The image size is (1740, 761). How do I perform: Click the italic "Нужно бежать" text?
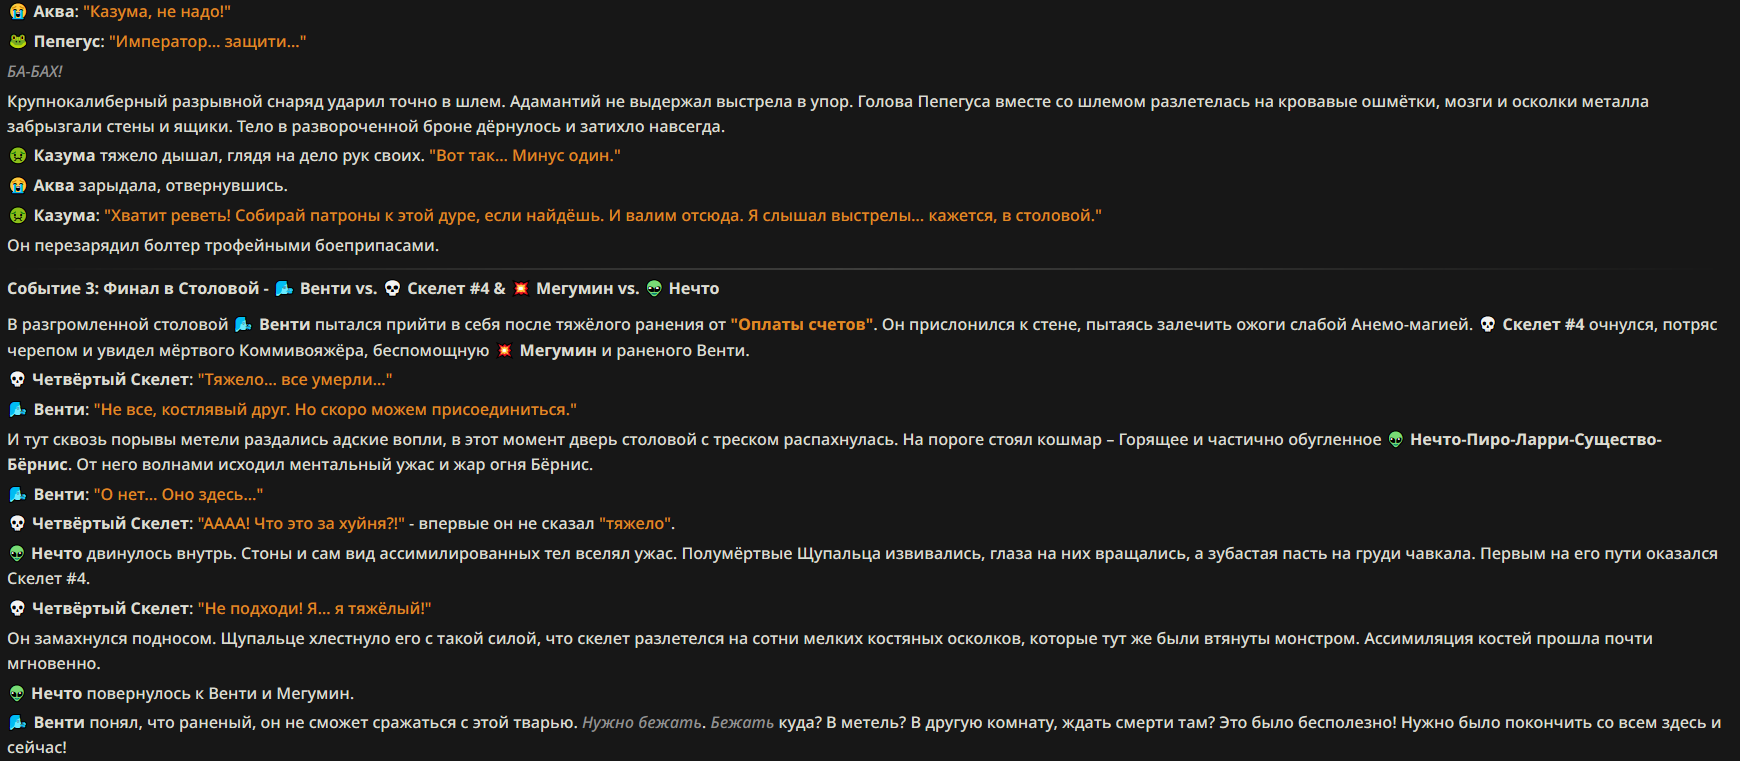[x=642, y=723]
